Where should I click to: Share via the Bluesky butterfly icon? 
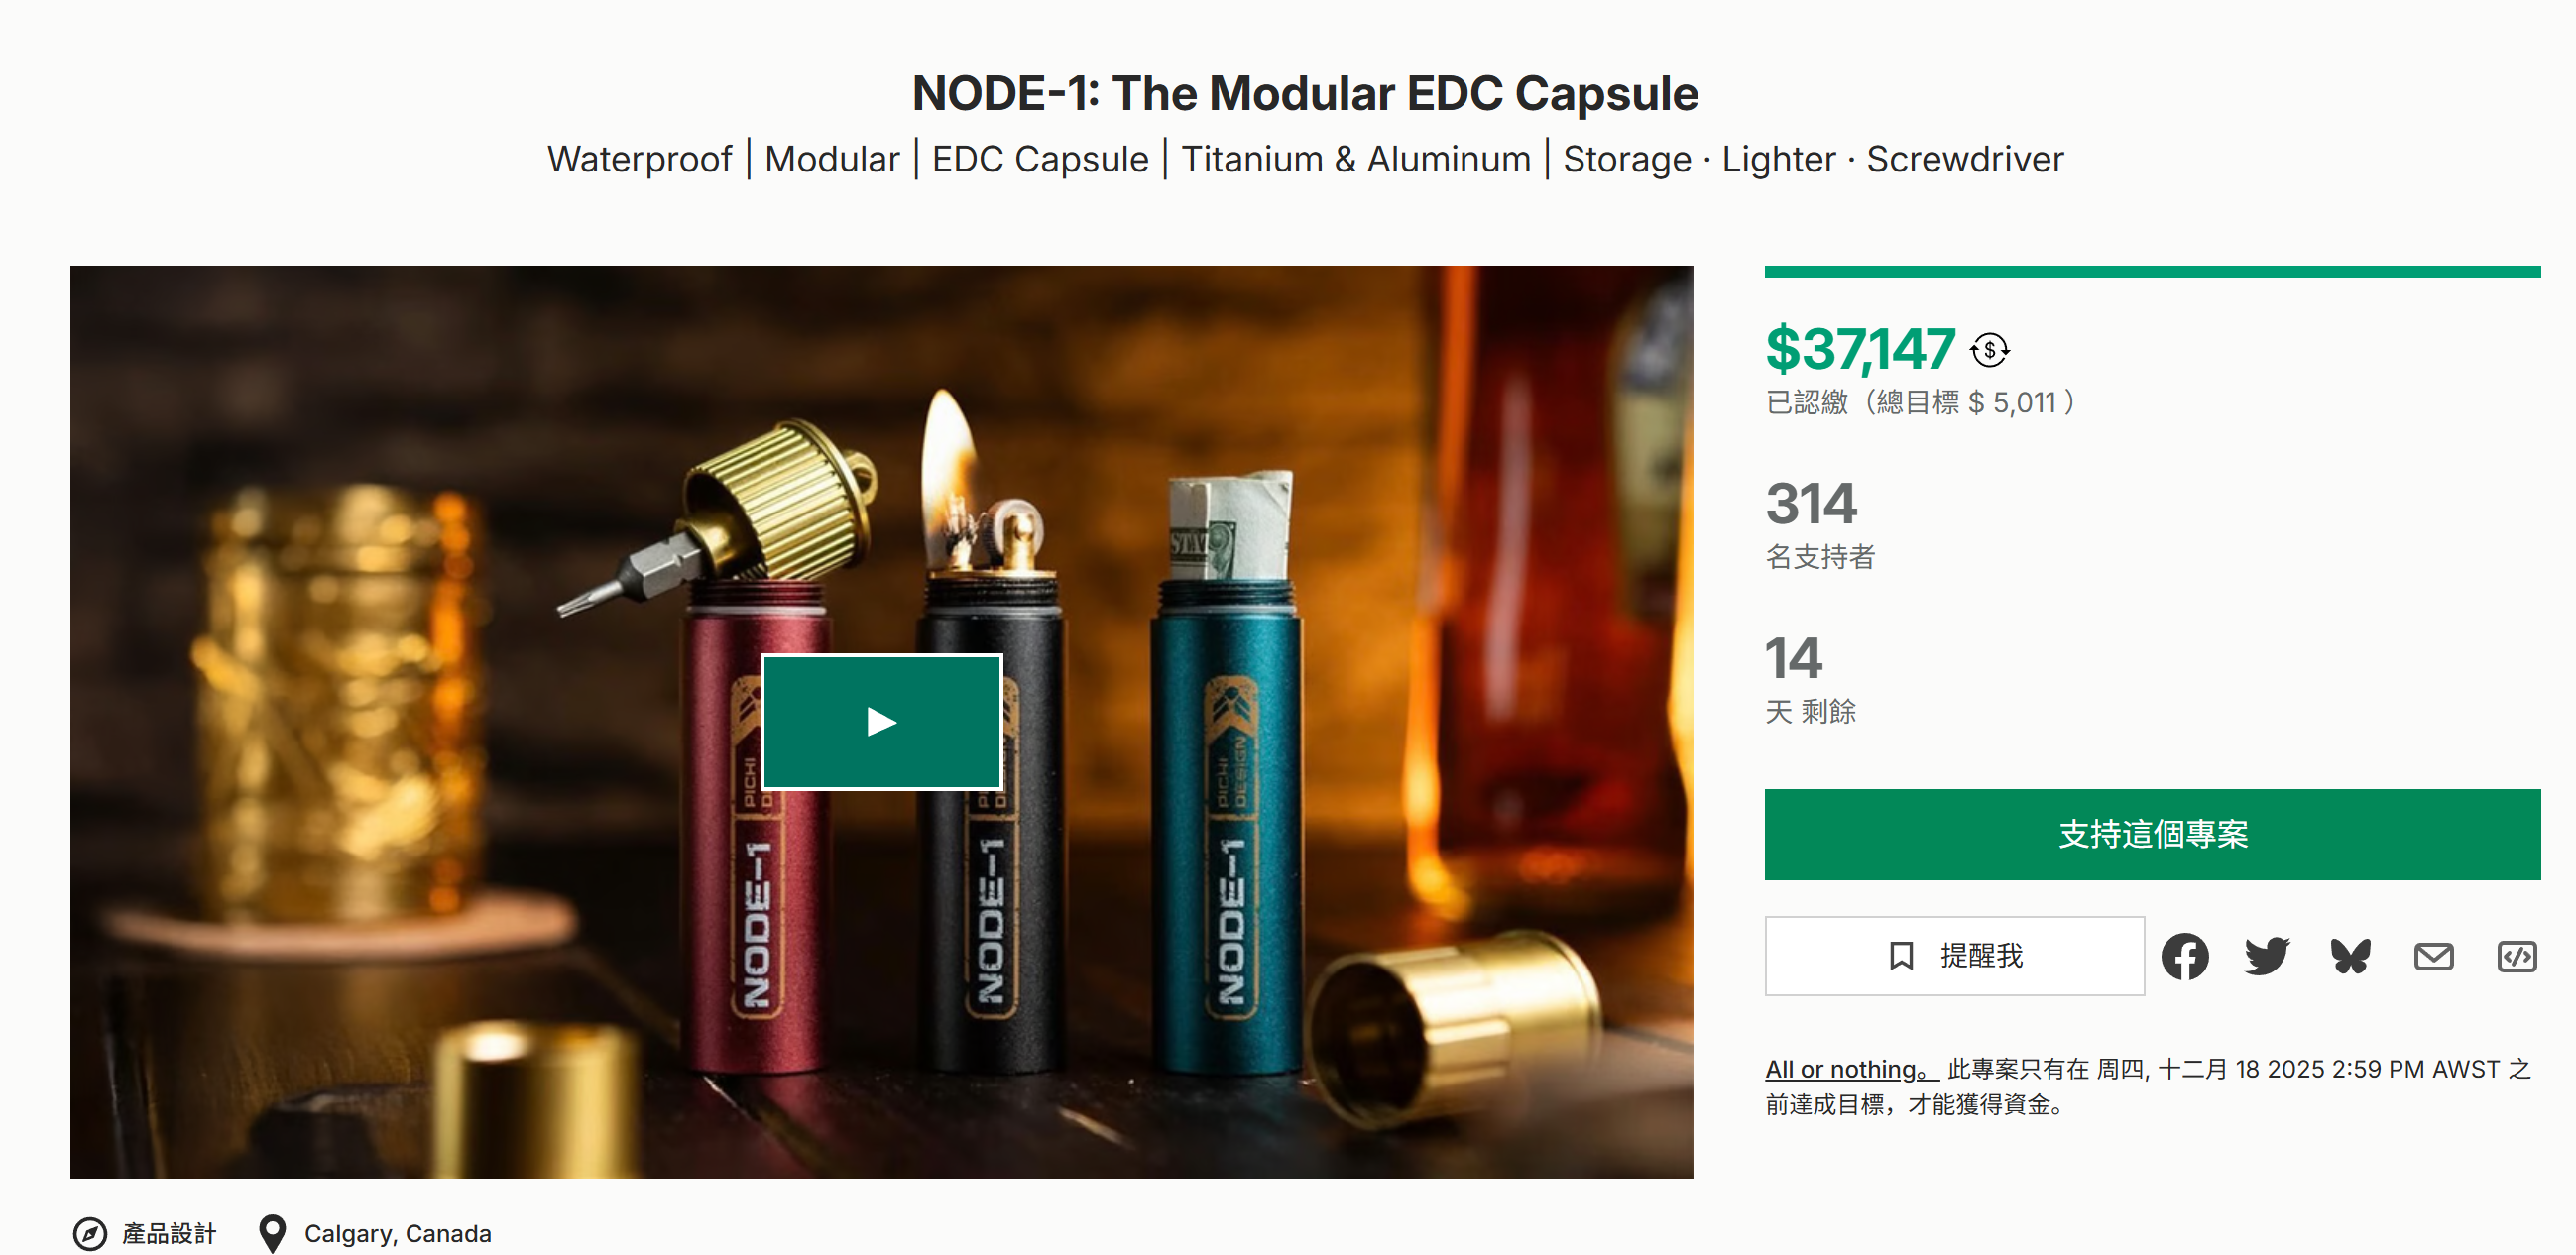(2349, 956)
